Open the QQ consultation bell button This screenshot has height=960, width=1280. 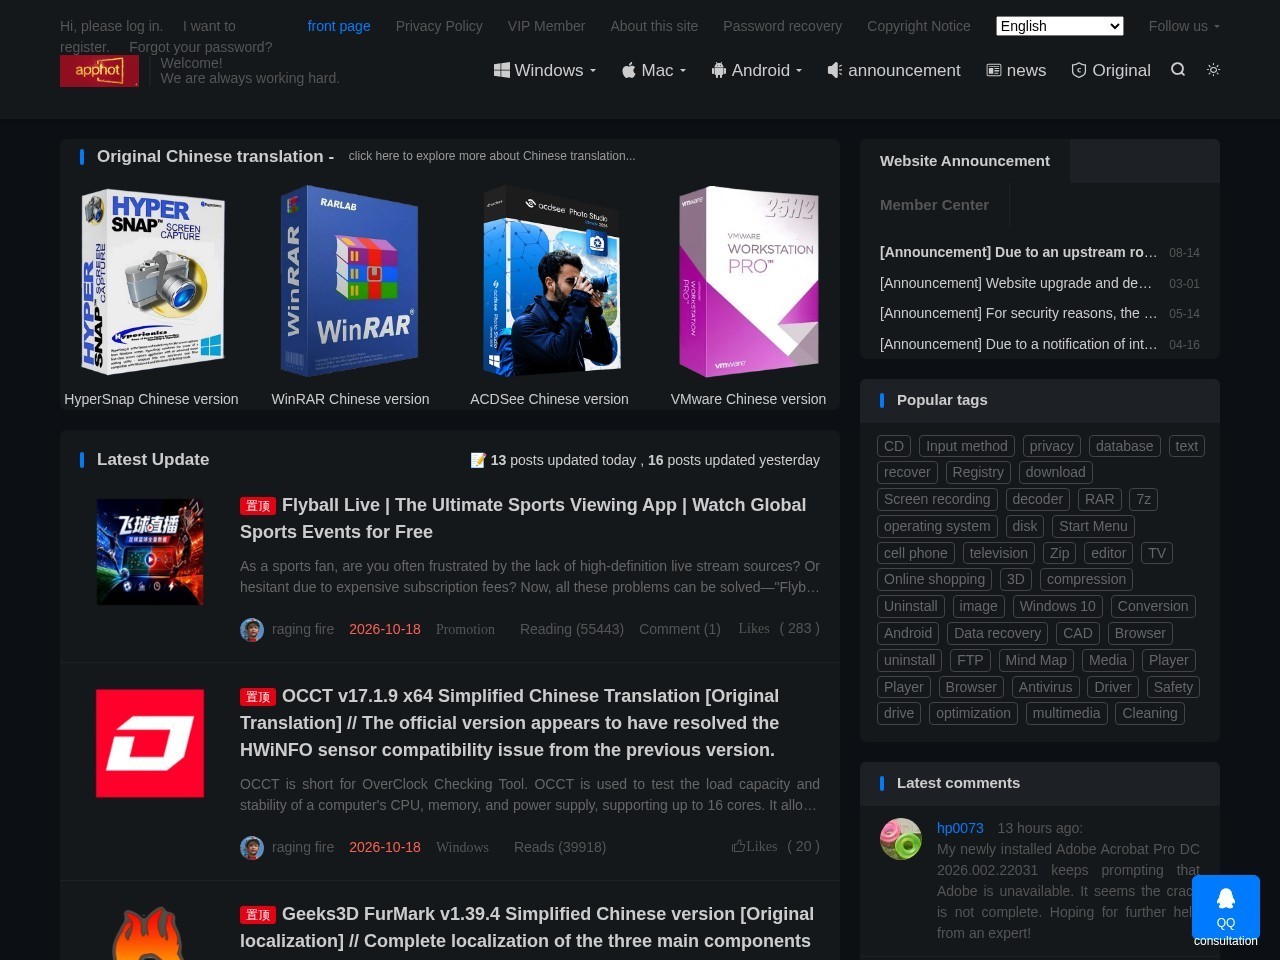(1226, 907)
